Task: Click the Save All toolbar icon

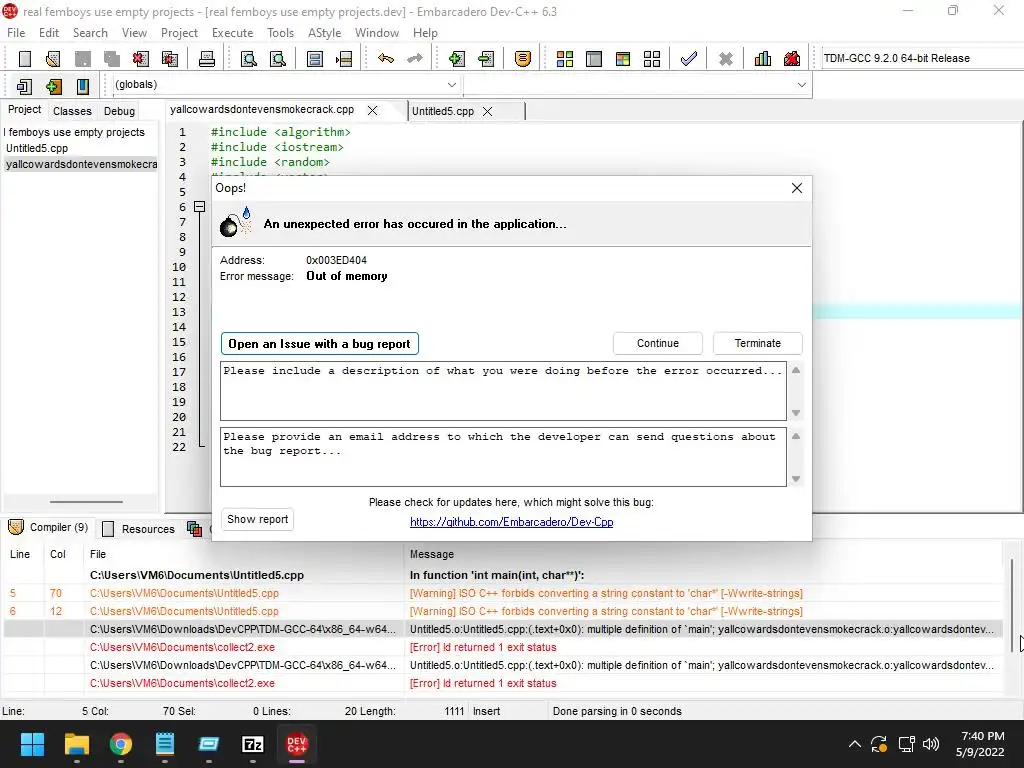Action: pos(112,59)
